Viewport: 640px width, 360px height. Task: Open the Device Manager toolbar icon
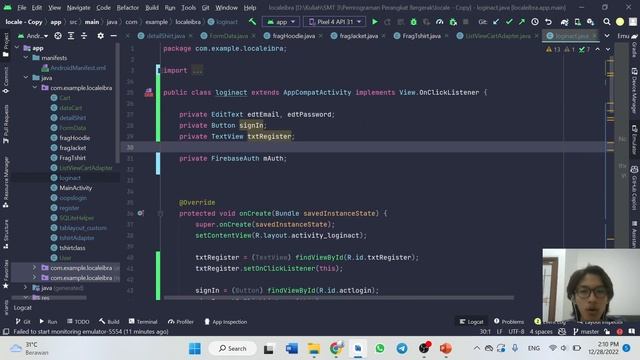coord(578,22)
